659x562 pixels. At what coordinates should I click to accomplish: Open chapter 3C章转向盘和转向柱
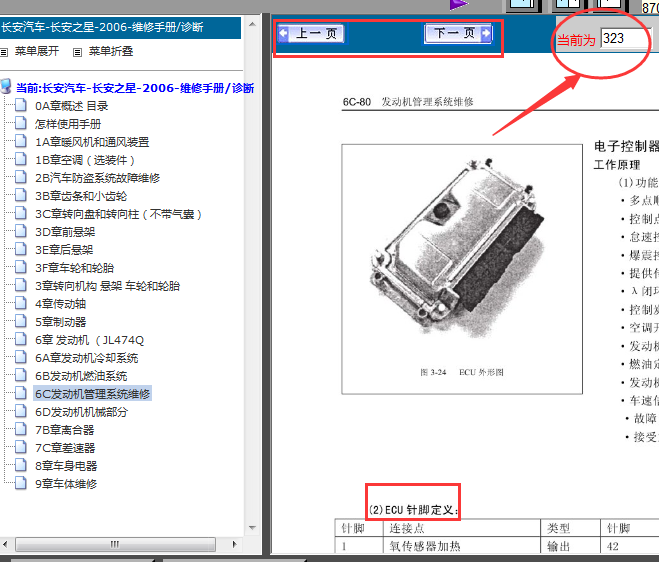coord(119,214)
